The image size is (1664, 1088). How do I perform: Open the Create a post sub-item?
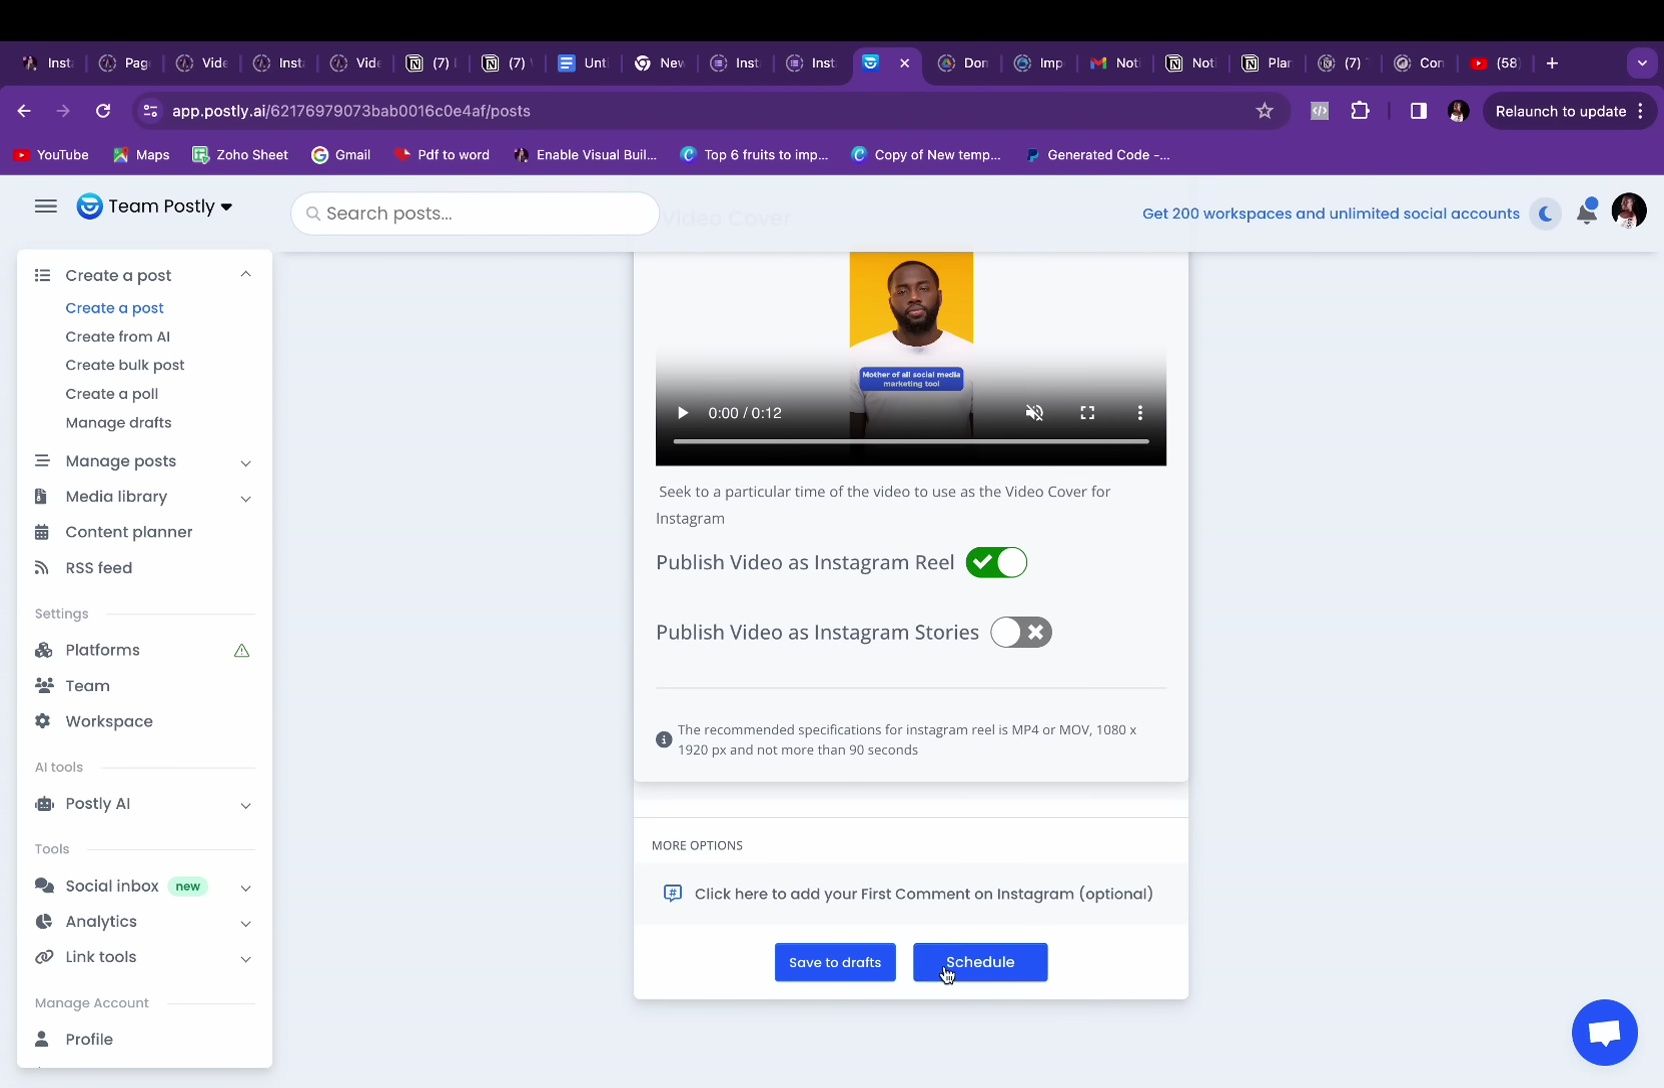114,308
